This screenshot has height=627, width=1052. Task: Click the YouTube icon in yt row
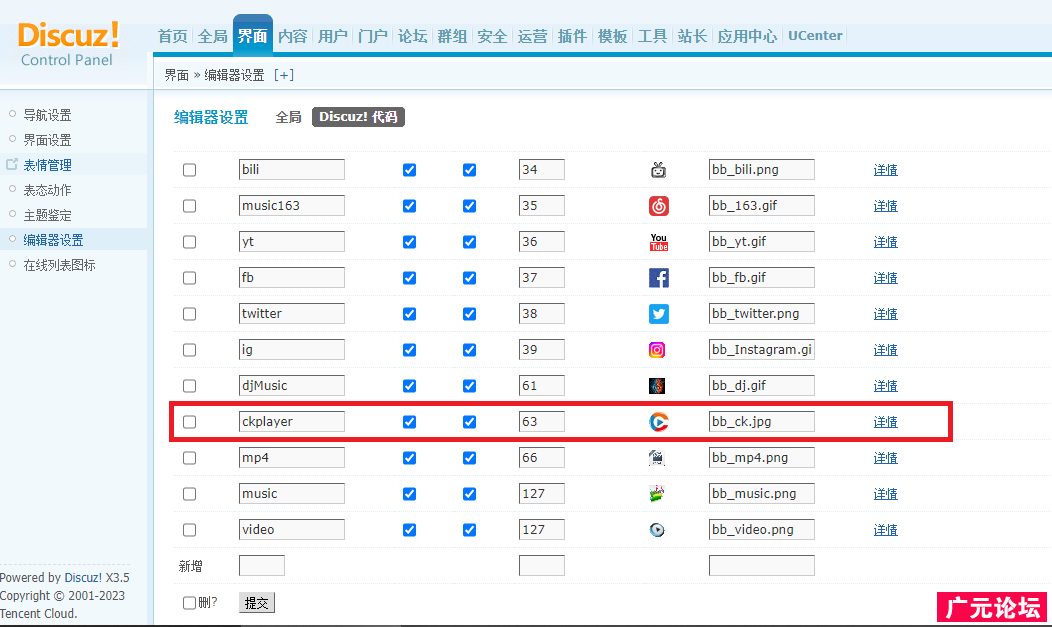[658, 242]
